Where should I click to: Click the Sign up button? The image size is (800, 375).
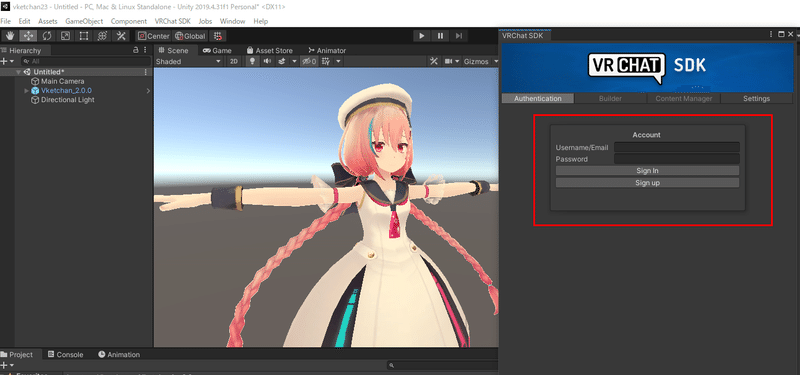coord(647,183)
